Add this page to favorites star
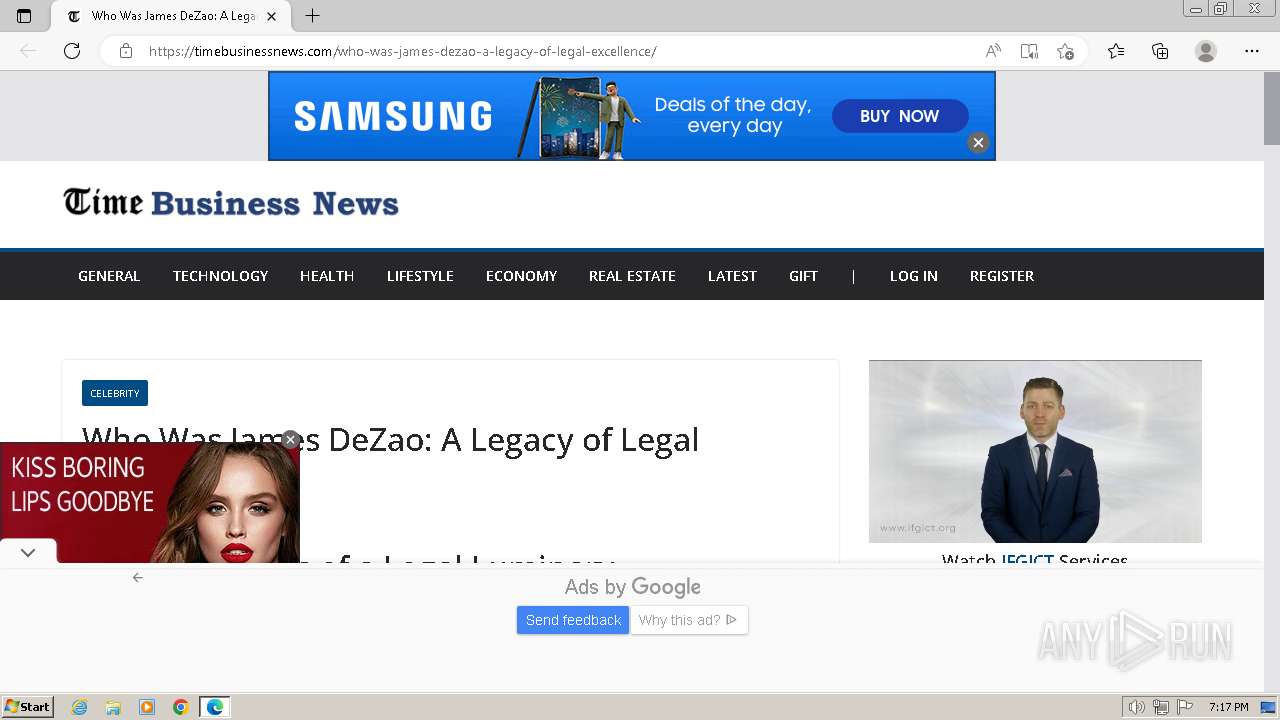1280x720 pixels. (x=1065, y=51)
